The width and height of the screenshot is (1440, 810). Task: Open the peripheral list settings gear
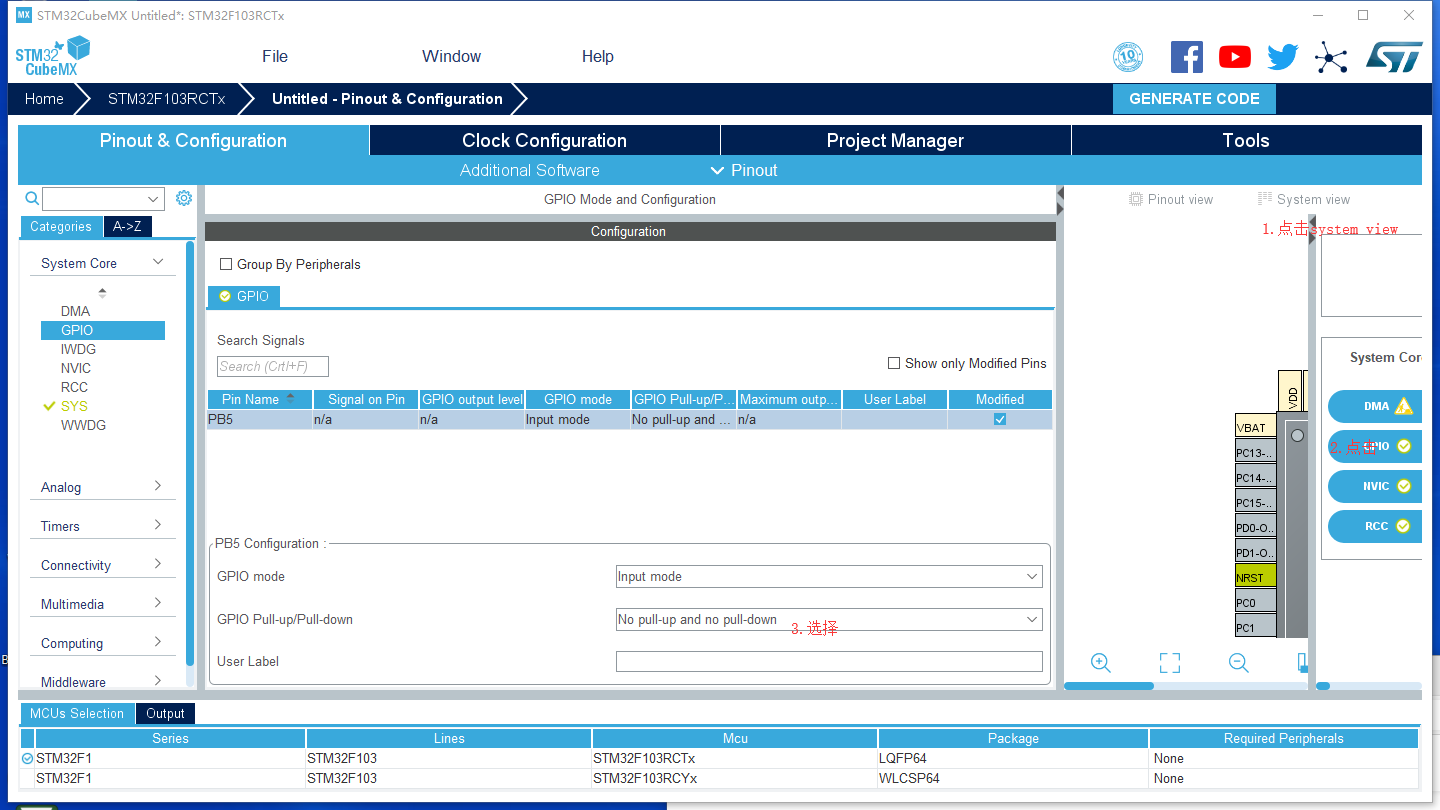(x=183, y=198)
